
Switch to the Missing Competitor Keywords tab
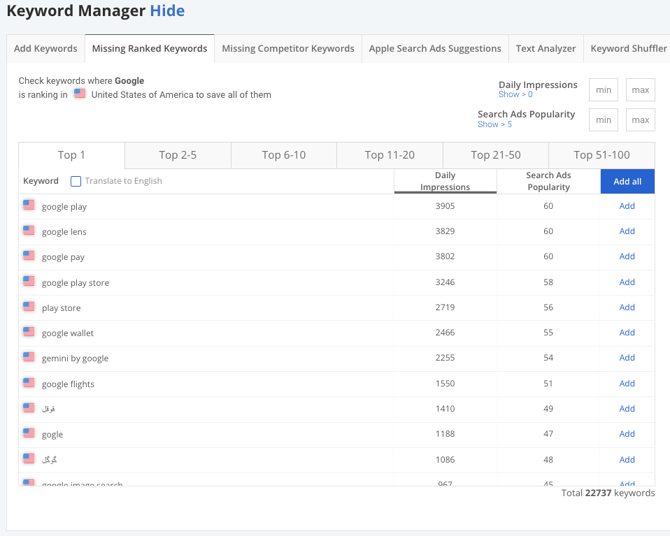288,48
